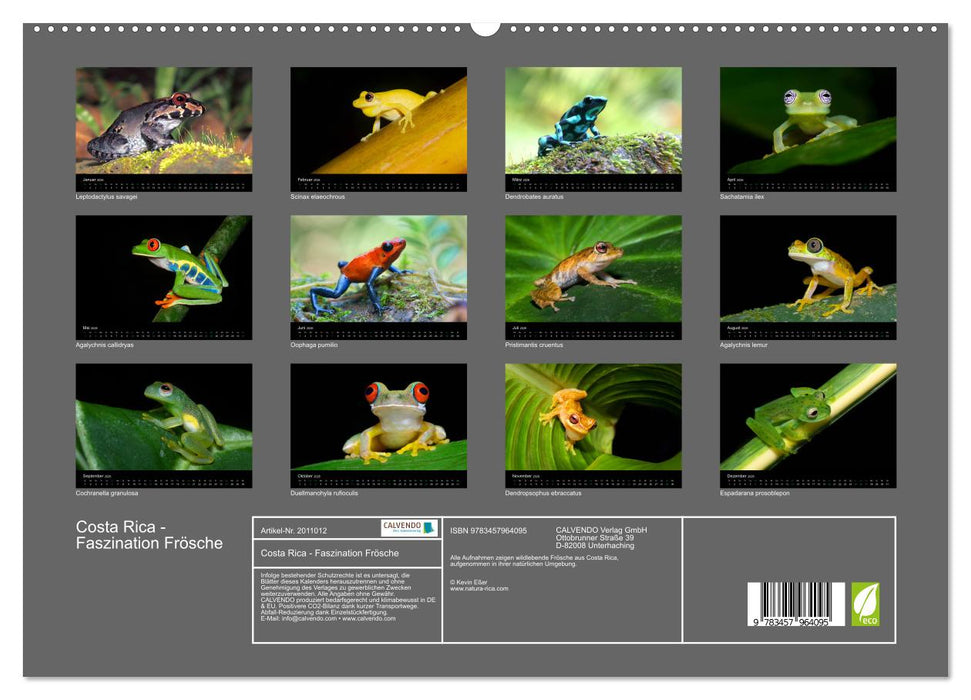971x700 pixels.
Task: Open the Cochranella granulosa September image
Action: coord(164,418)
